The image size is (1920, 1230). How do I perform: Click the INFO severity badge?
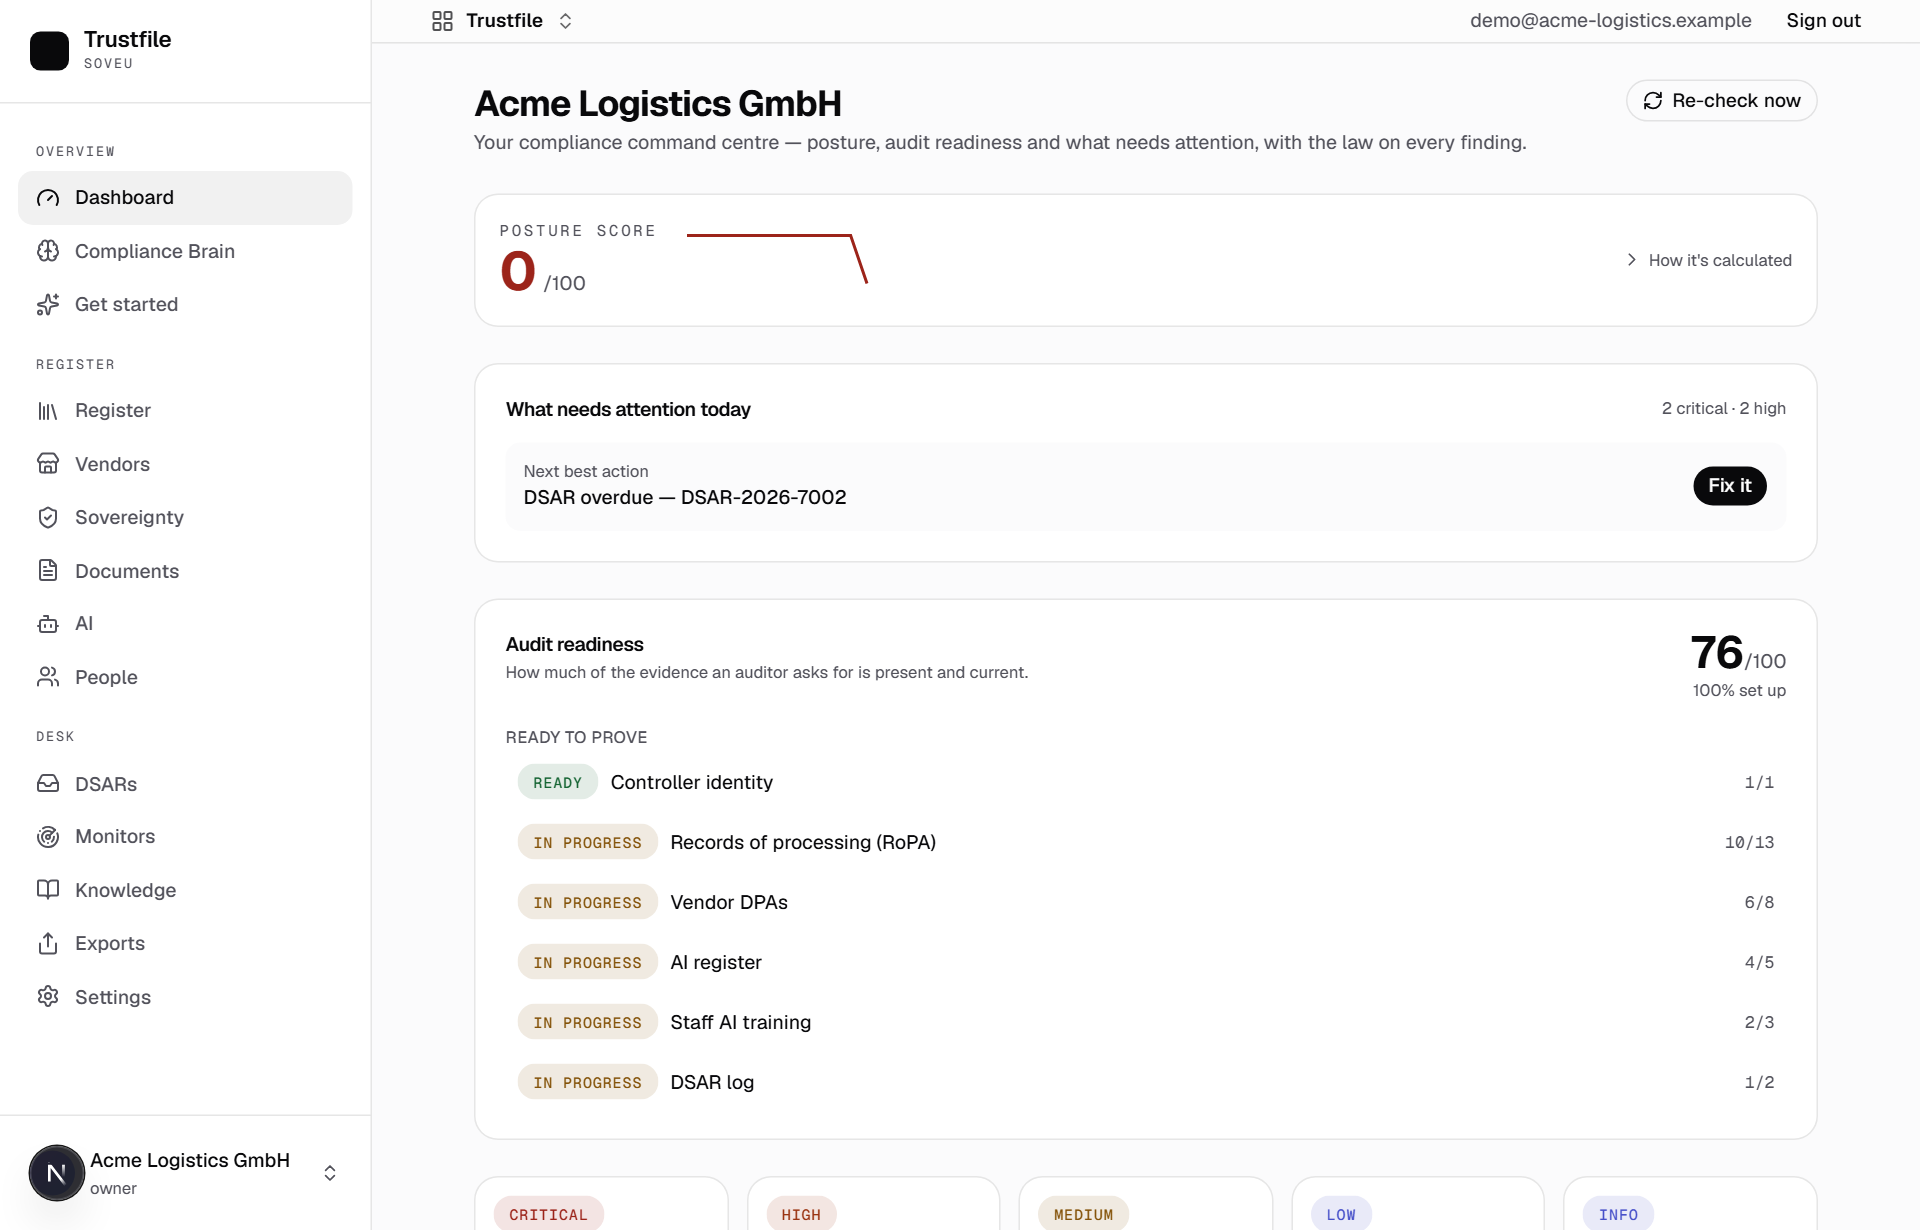tap(1618, 1214)
